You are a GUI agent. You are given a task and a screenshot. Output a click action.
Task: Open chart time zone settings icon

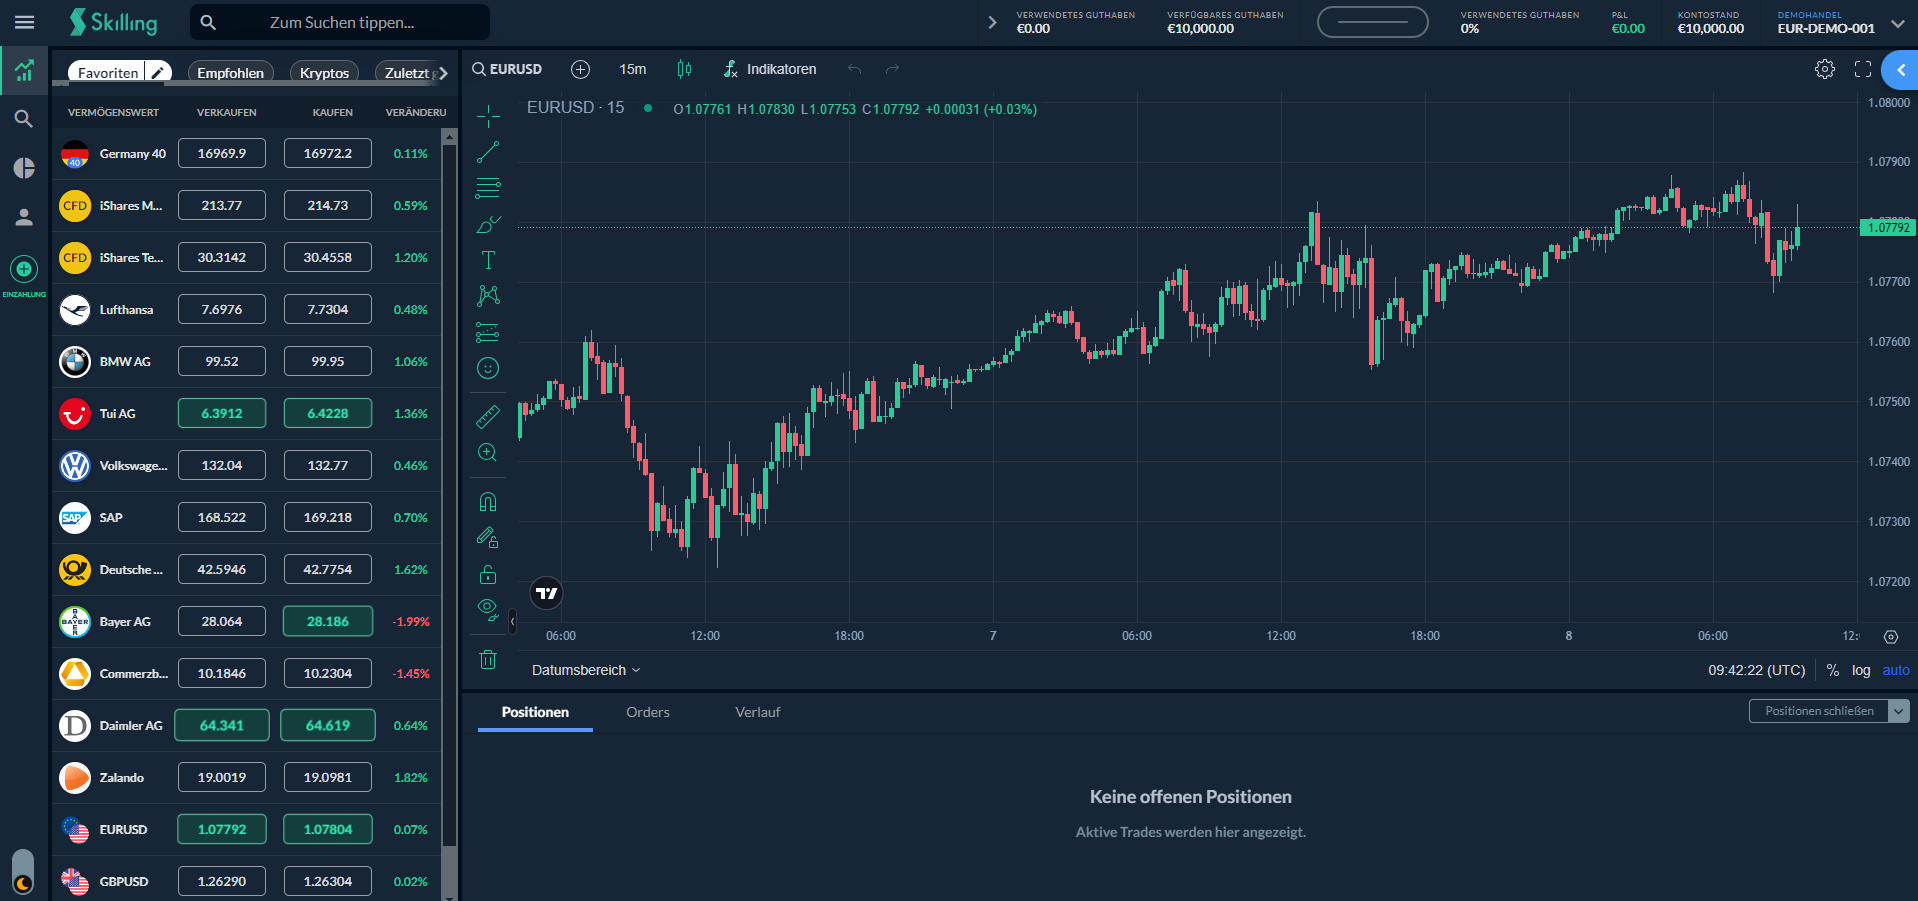(1890, 637)
